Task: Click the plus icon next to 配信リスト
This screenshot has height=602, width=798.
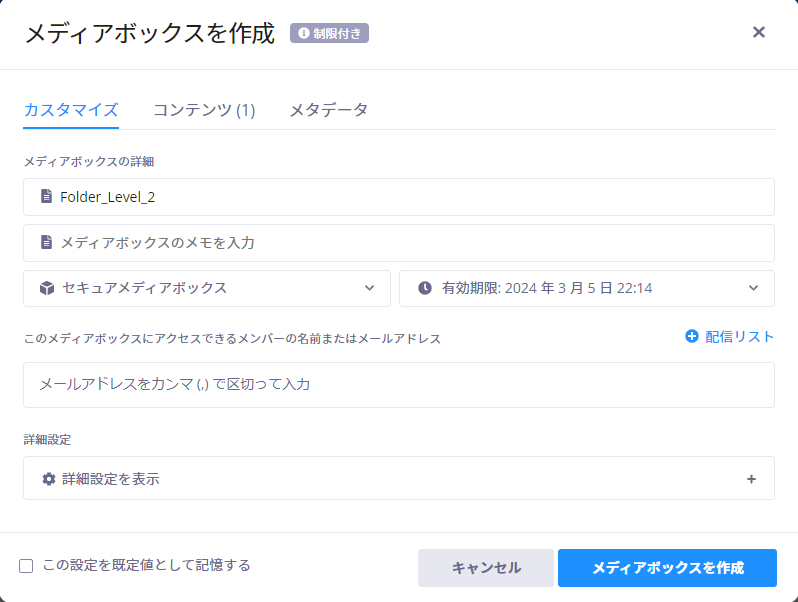Action: click(x=692, y=336)
